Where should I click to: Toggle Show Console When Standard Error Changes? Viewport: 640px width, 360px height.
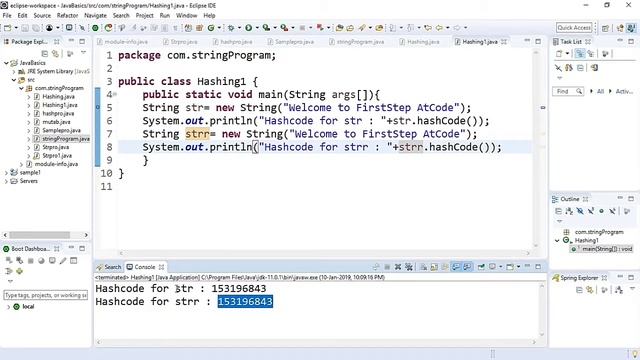click(x=467, y=267)
